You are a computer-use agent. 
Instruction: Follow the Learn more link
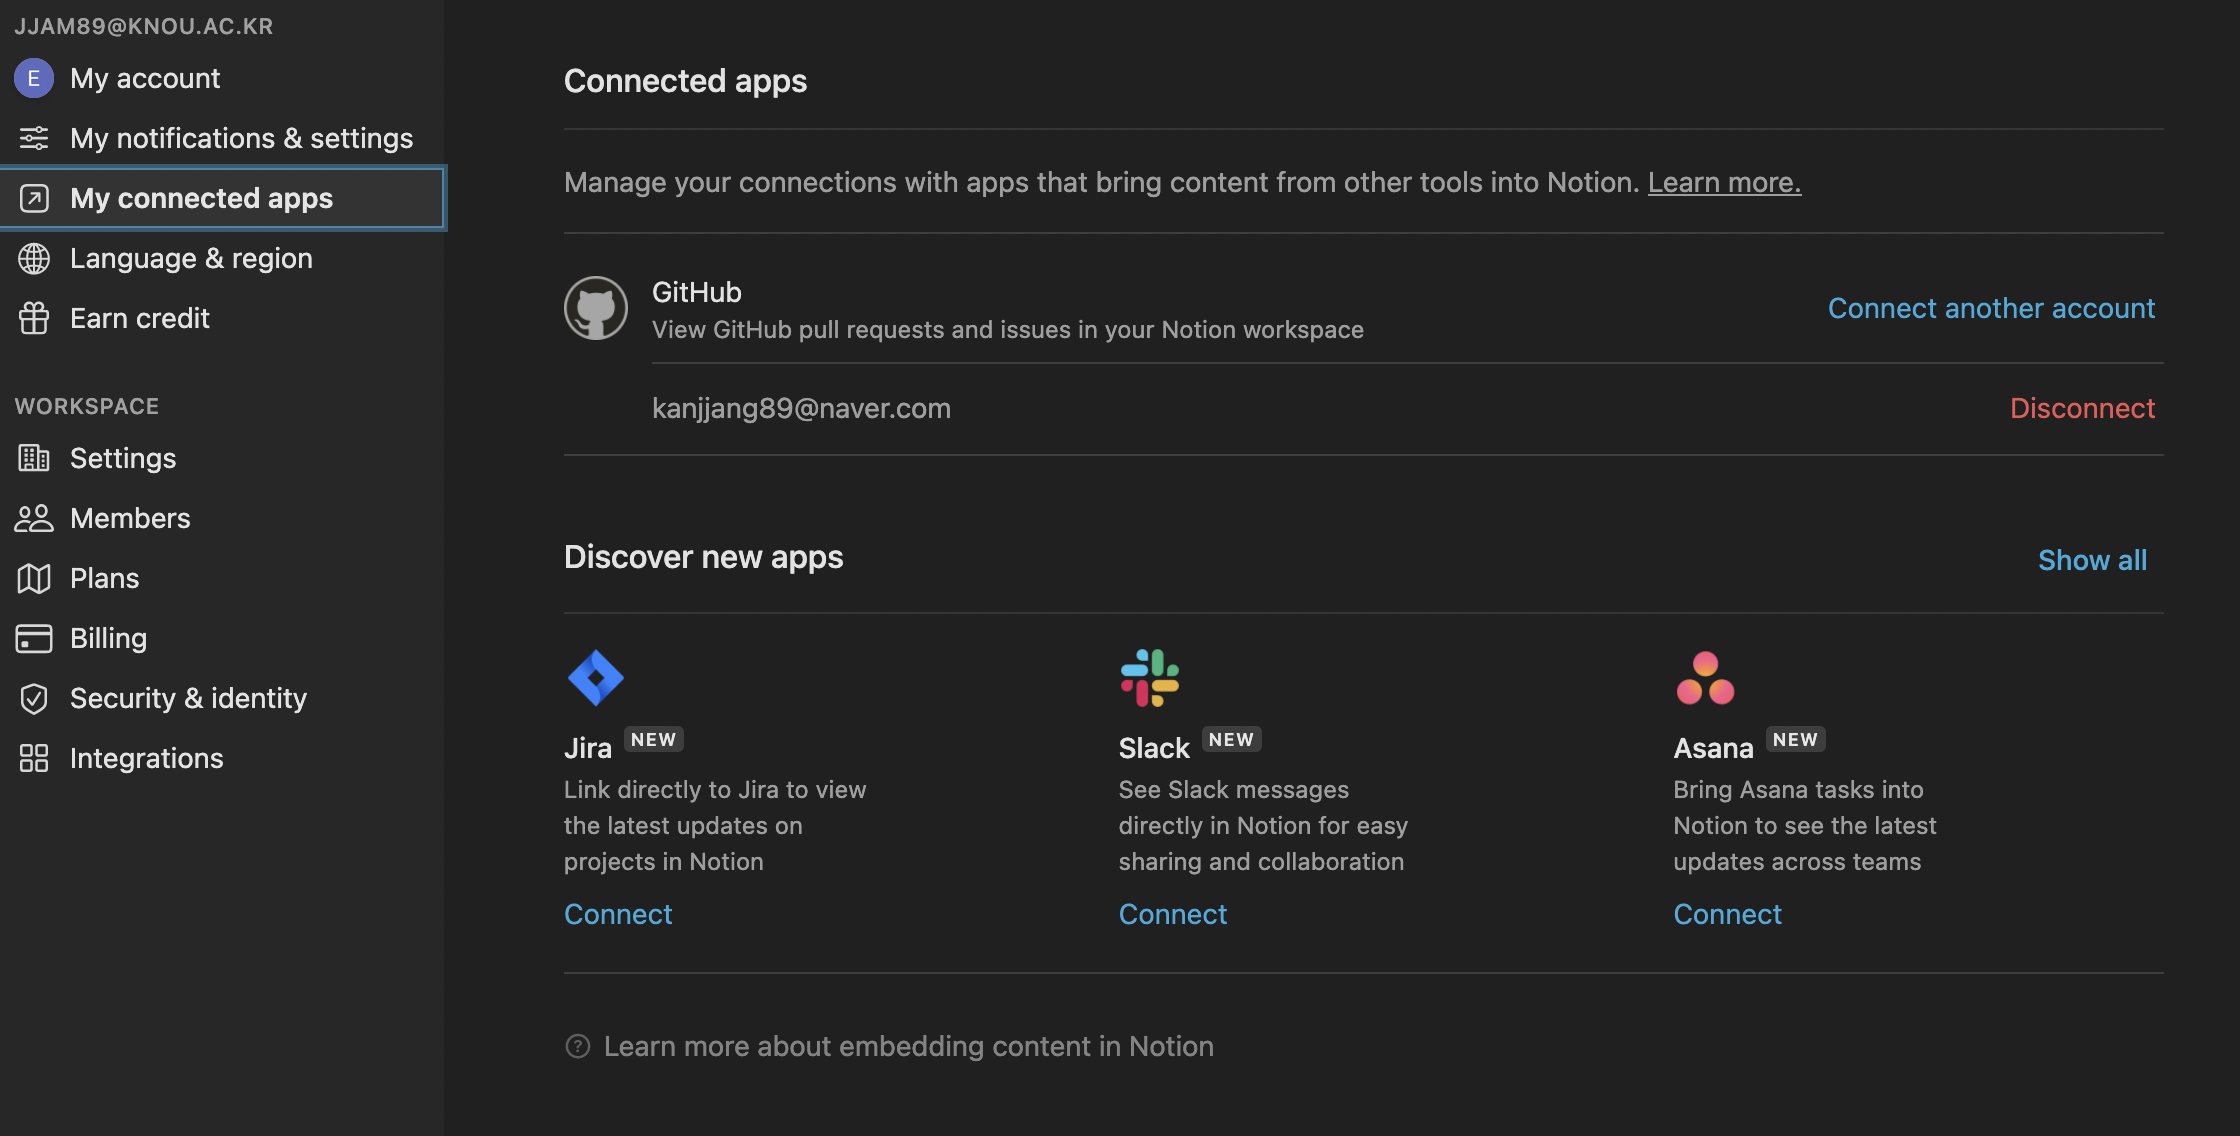[1724, 182]
